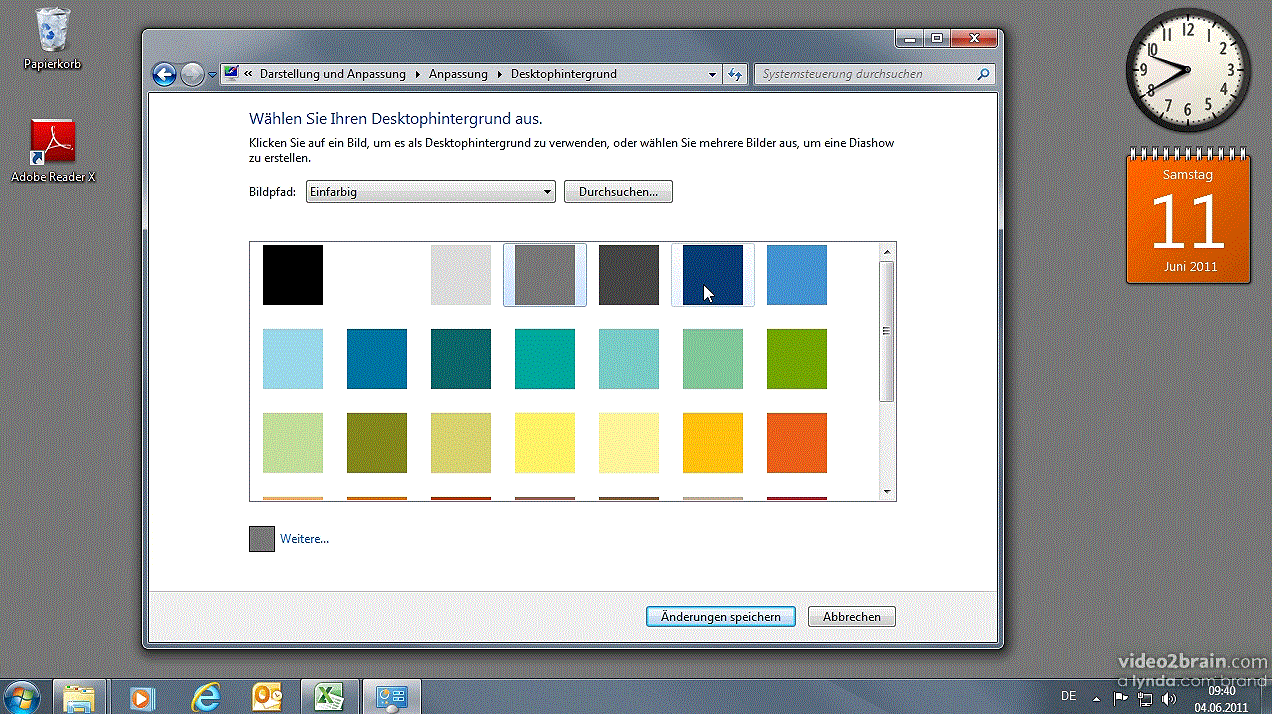Close the Desktophintergrund window

973,39
